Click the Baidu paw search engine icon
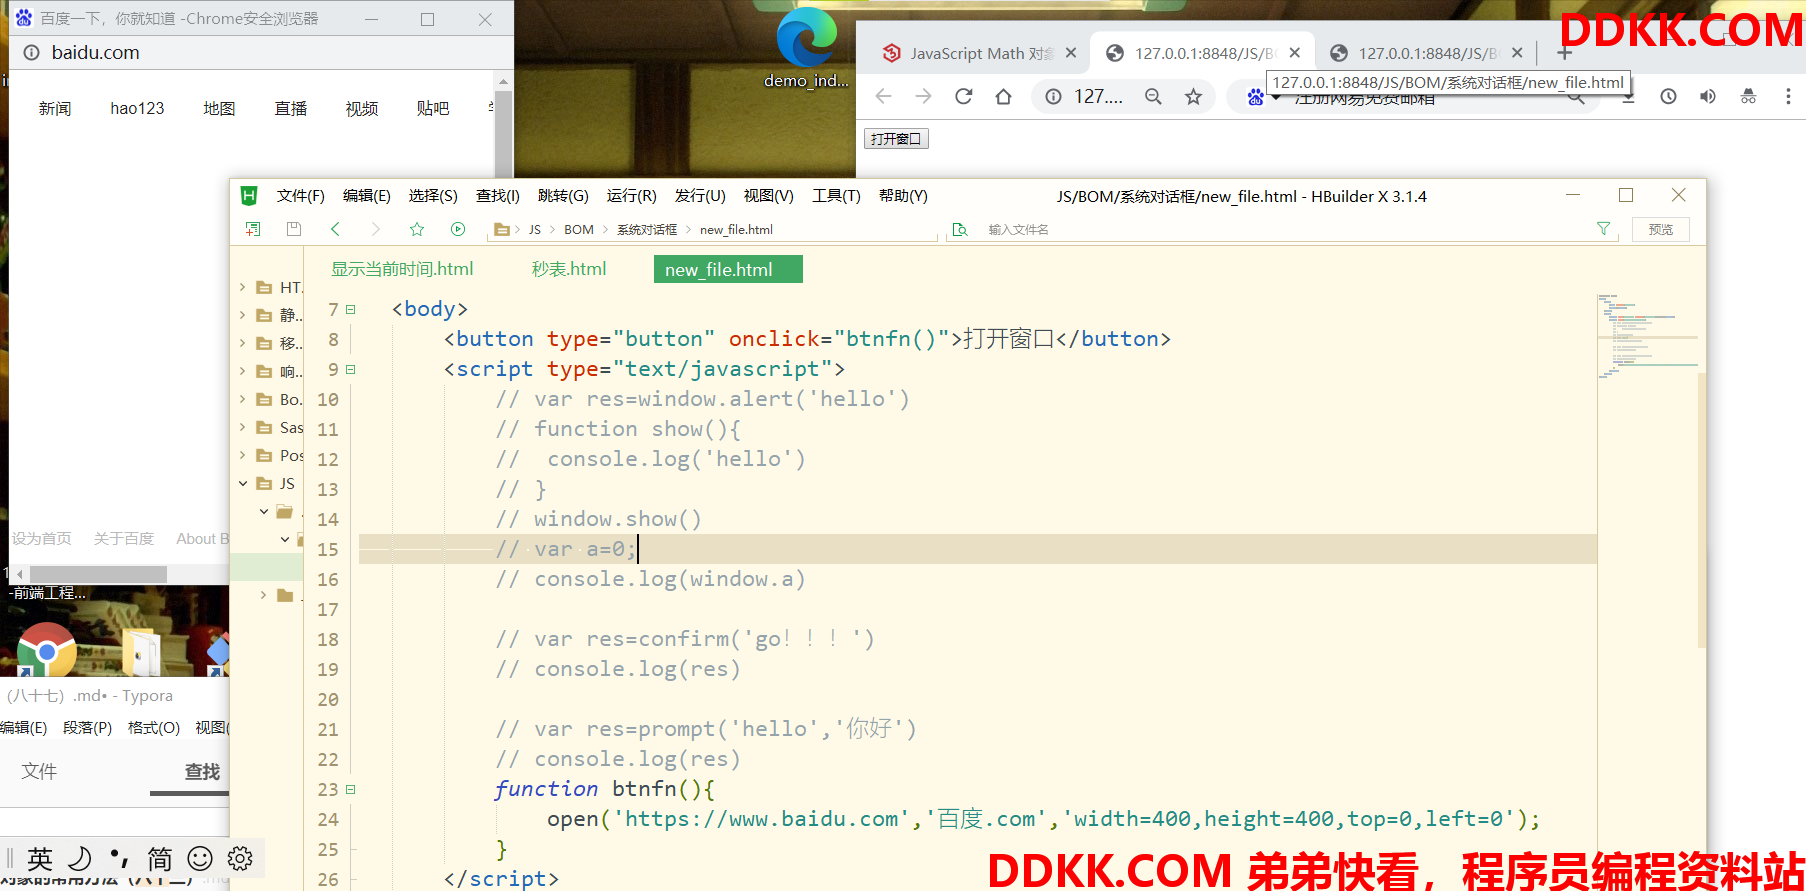 tap(1255, 97)
